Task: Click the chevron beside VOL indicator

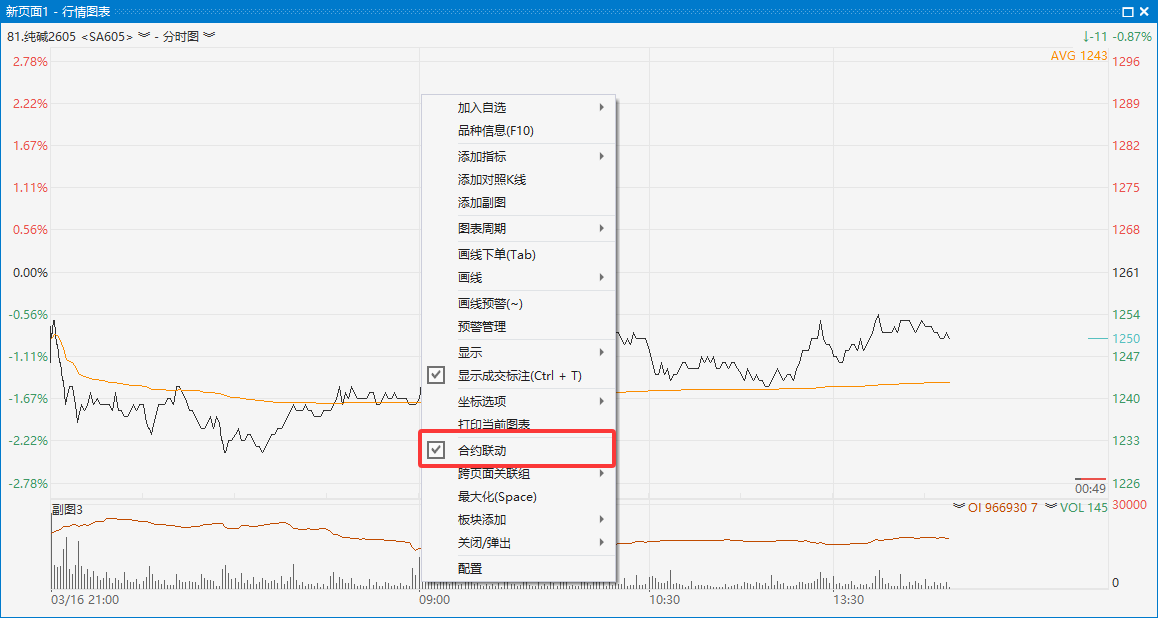Action: [x=1050, y=507]
